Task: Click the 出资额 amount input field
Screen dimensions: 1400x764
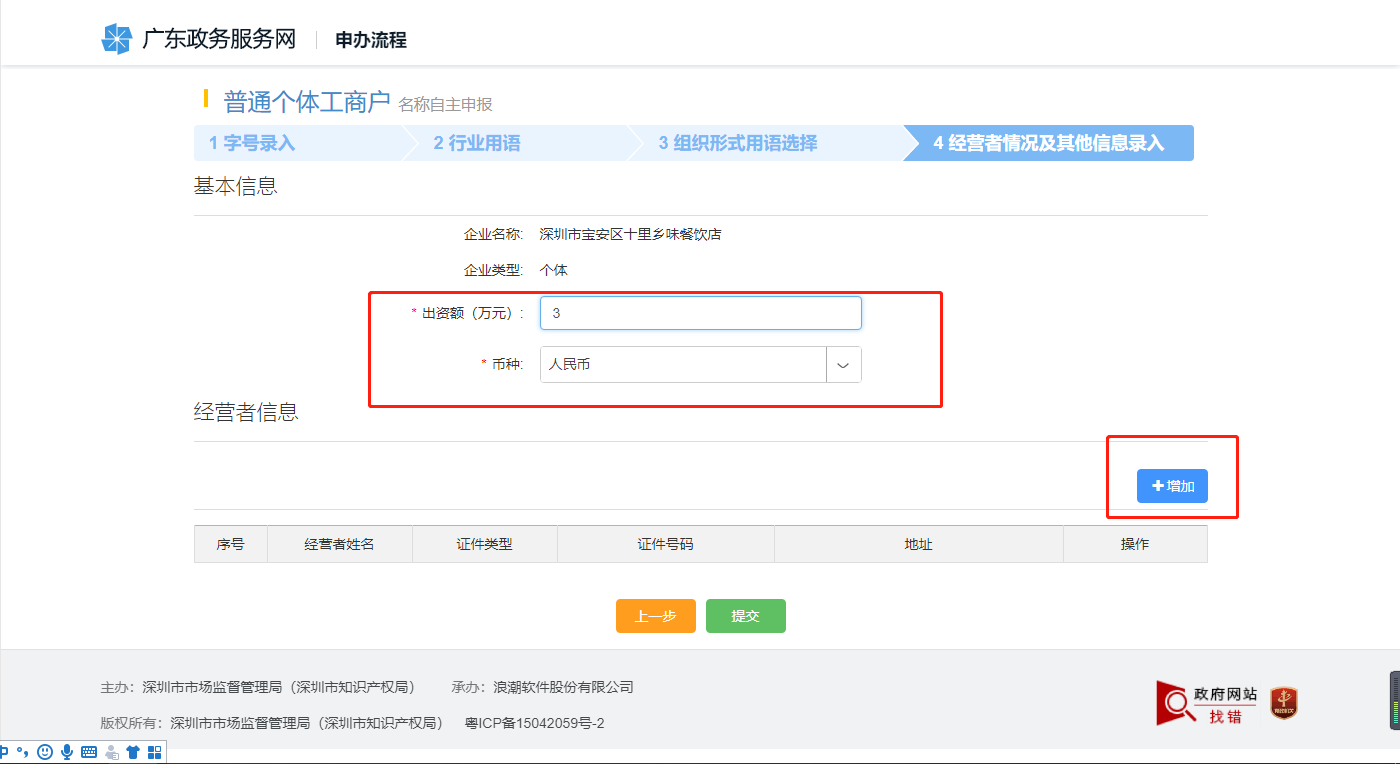Action: (700, 312)
